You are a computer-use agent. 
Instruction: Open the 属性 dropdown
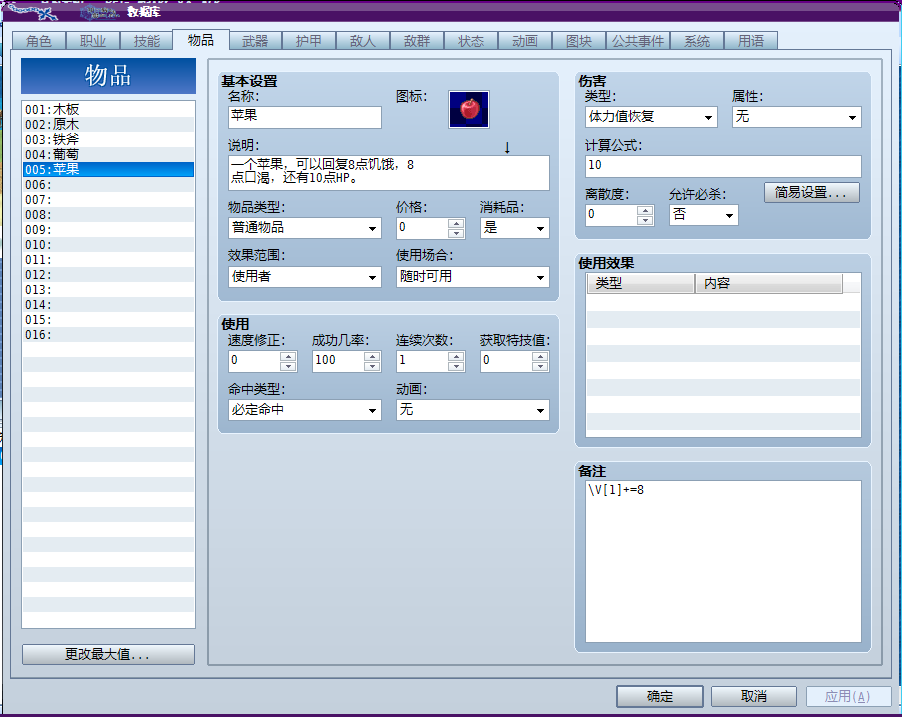click(x=796, y=117)
